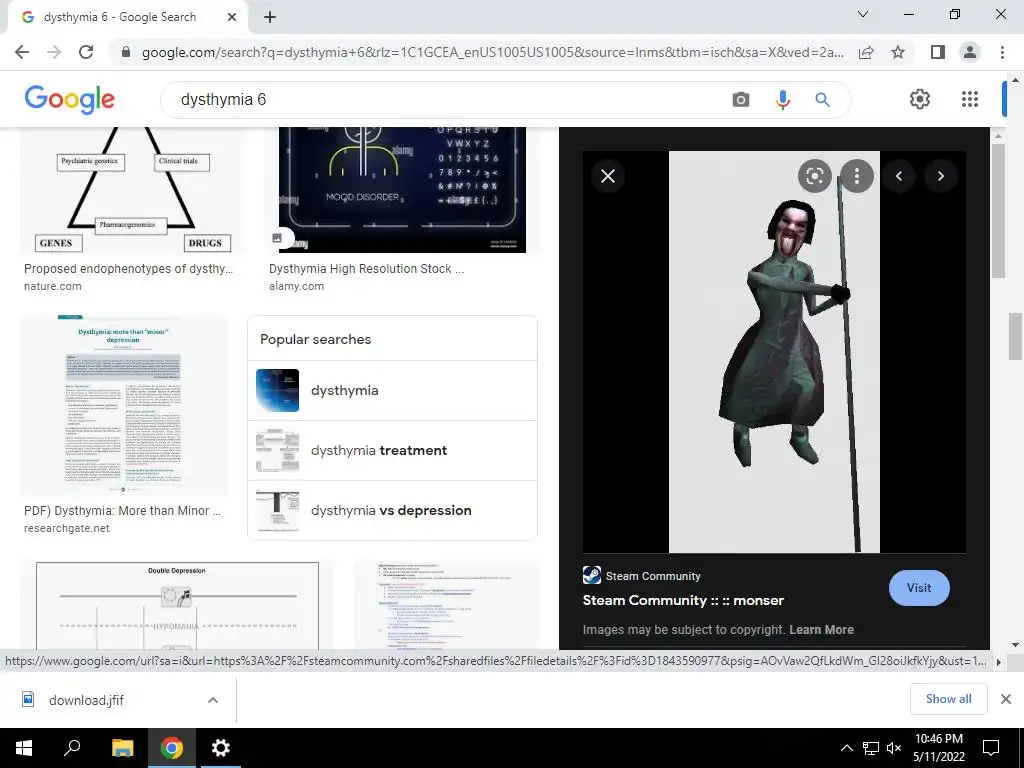Image resolution: width=1024 pixels, height=768 pixels.
Task: Click the page vertical scrollbar thumb
Action: 1014,336
